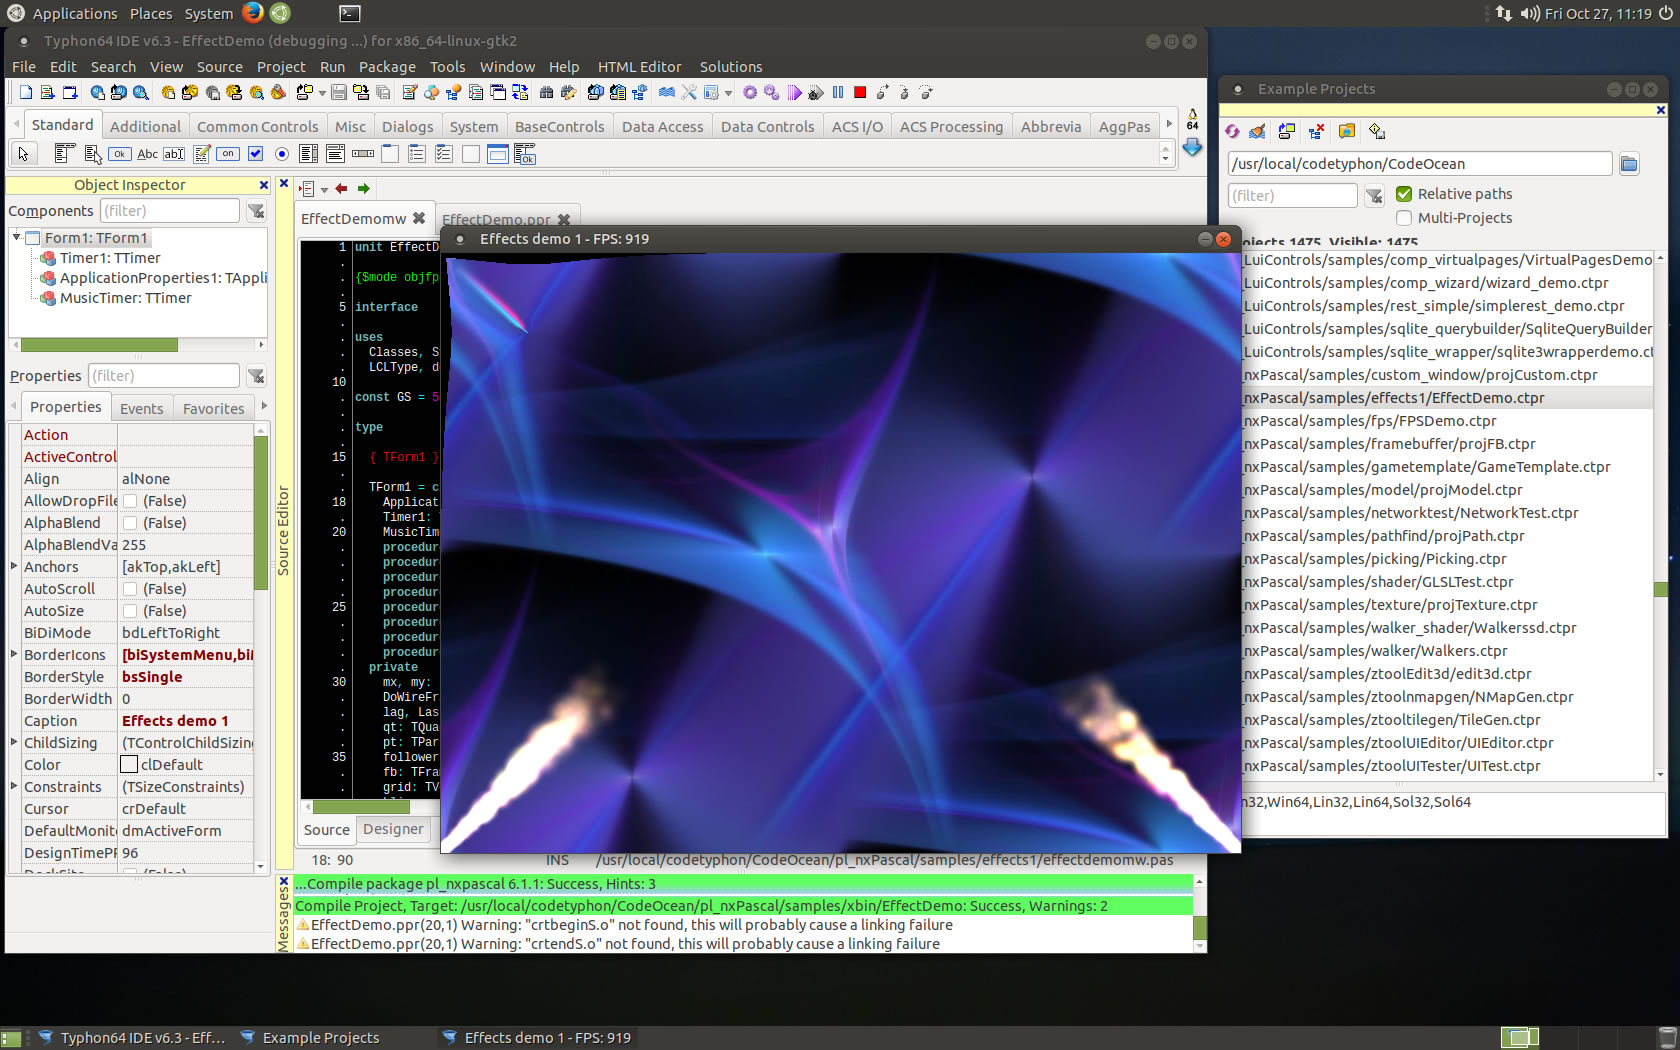Expand the Anchors property row

tap(14, 567)
